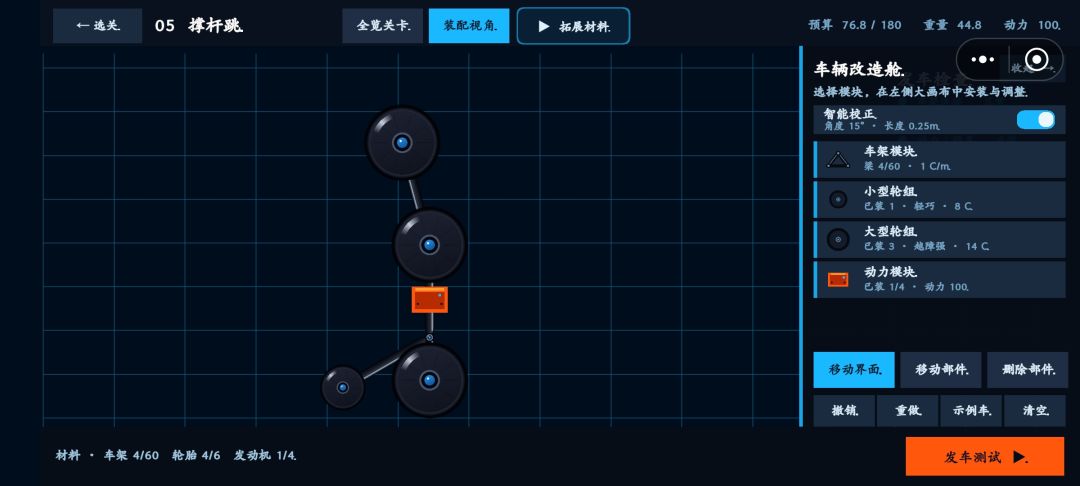Viewport: 1080px width, 486px height.
Task: Click the 车辆改造舱 panel heading
Action: (859, 70)
